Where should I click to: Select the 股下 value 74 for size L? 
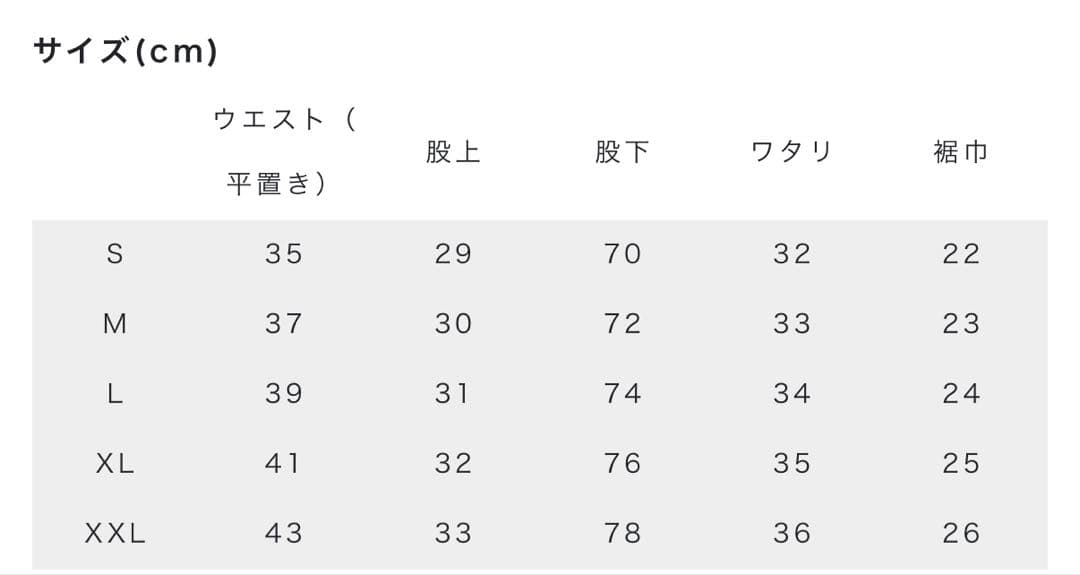click(622, 394)
